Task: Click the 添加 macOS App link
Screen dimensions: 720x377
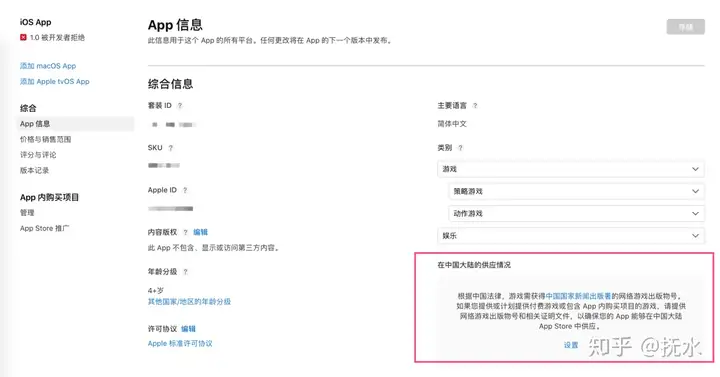Action: (48, 66)
